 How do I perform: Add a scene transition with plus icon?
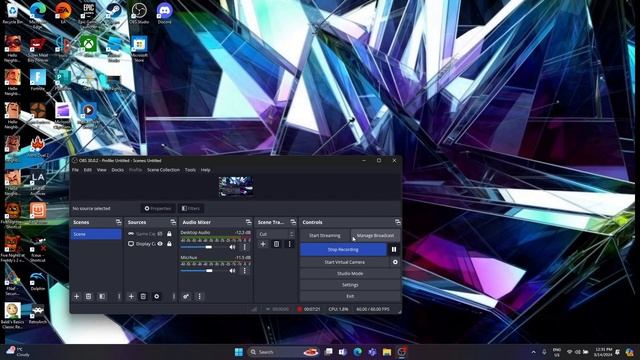click(263, 244)
